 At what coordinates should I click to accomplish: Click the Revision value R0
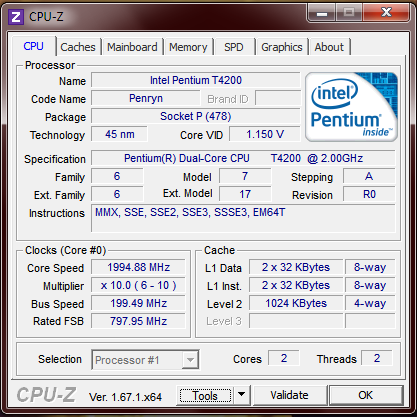(369, 194)
